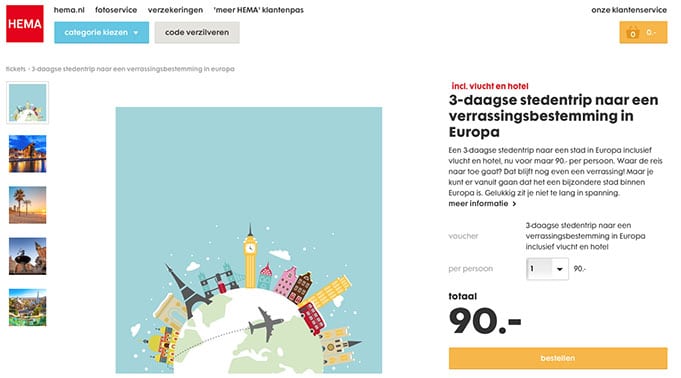
Task: Select the Park Güell Barcelona thumbnail
Action: (27, 307)
